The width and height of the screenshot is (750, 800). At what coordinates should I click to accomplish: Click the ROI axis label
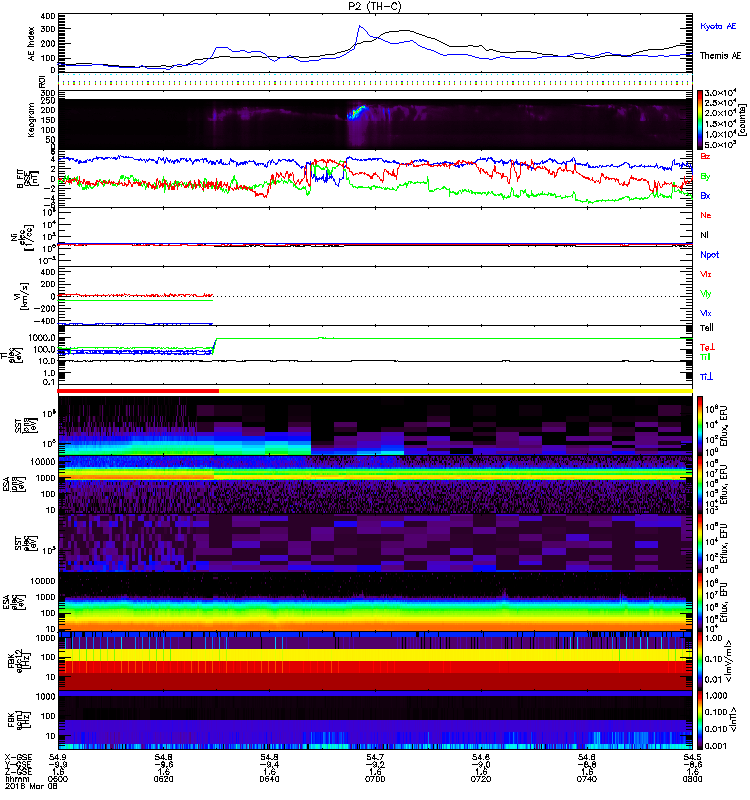(42, 81)
